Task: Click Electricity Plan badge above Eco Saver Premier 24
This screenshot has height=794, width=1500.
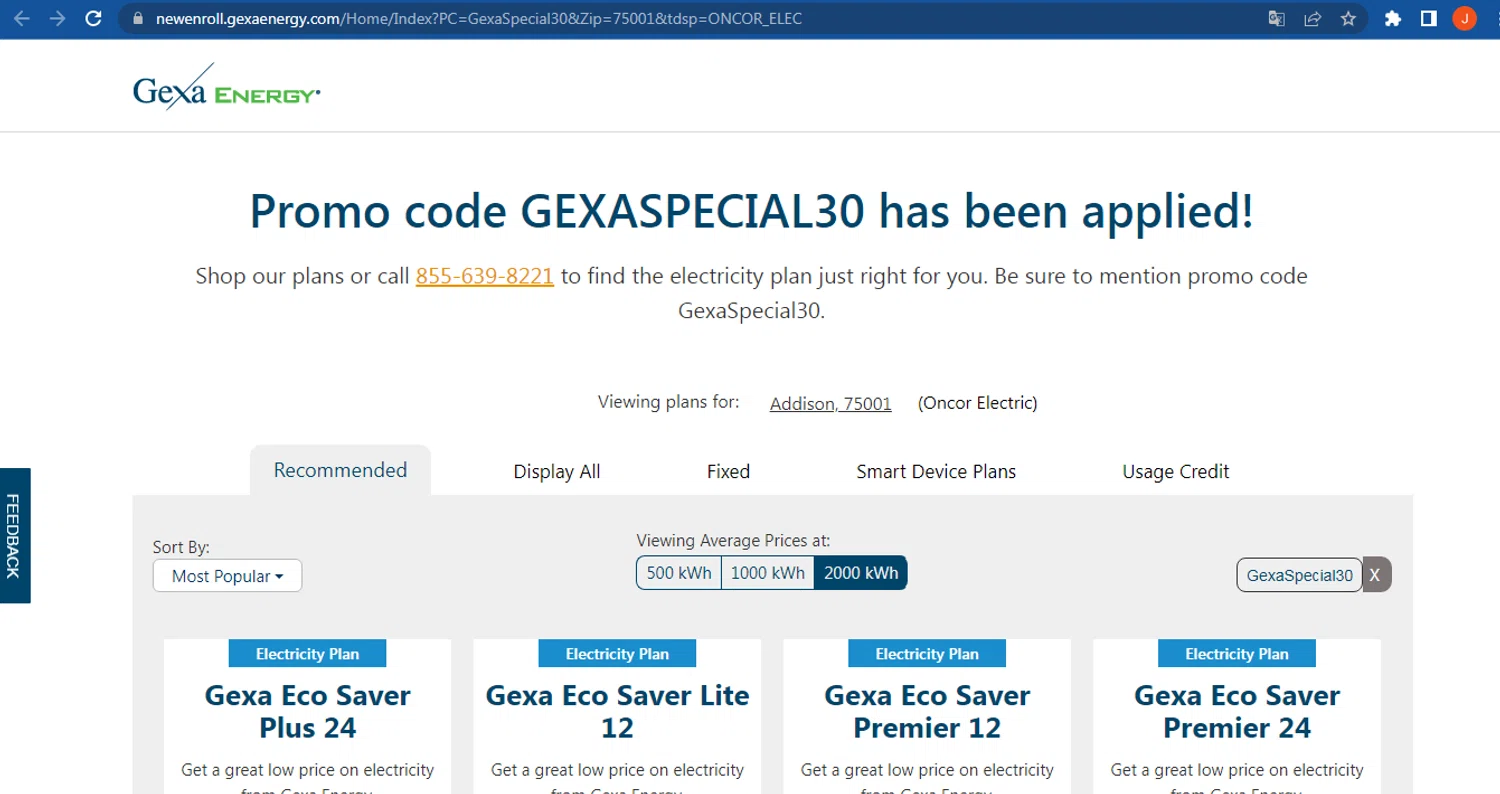Action: [x=1237, y=654]
